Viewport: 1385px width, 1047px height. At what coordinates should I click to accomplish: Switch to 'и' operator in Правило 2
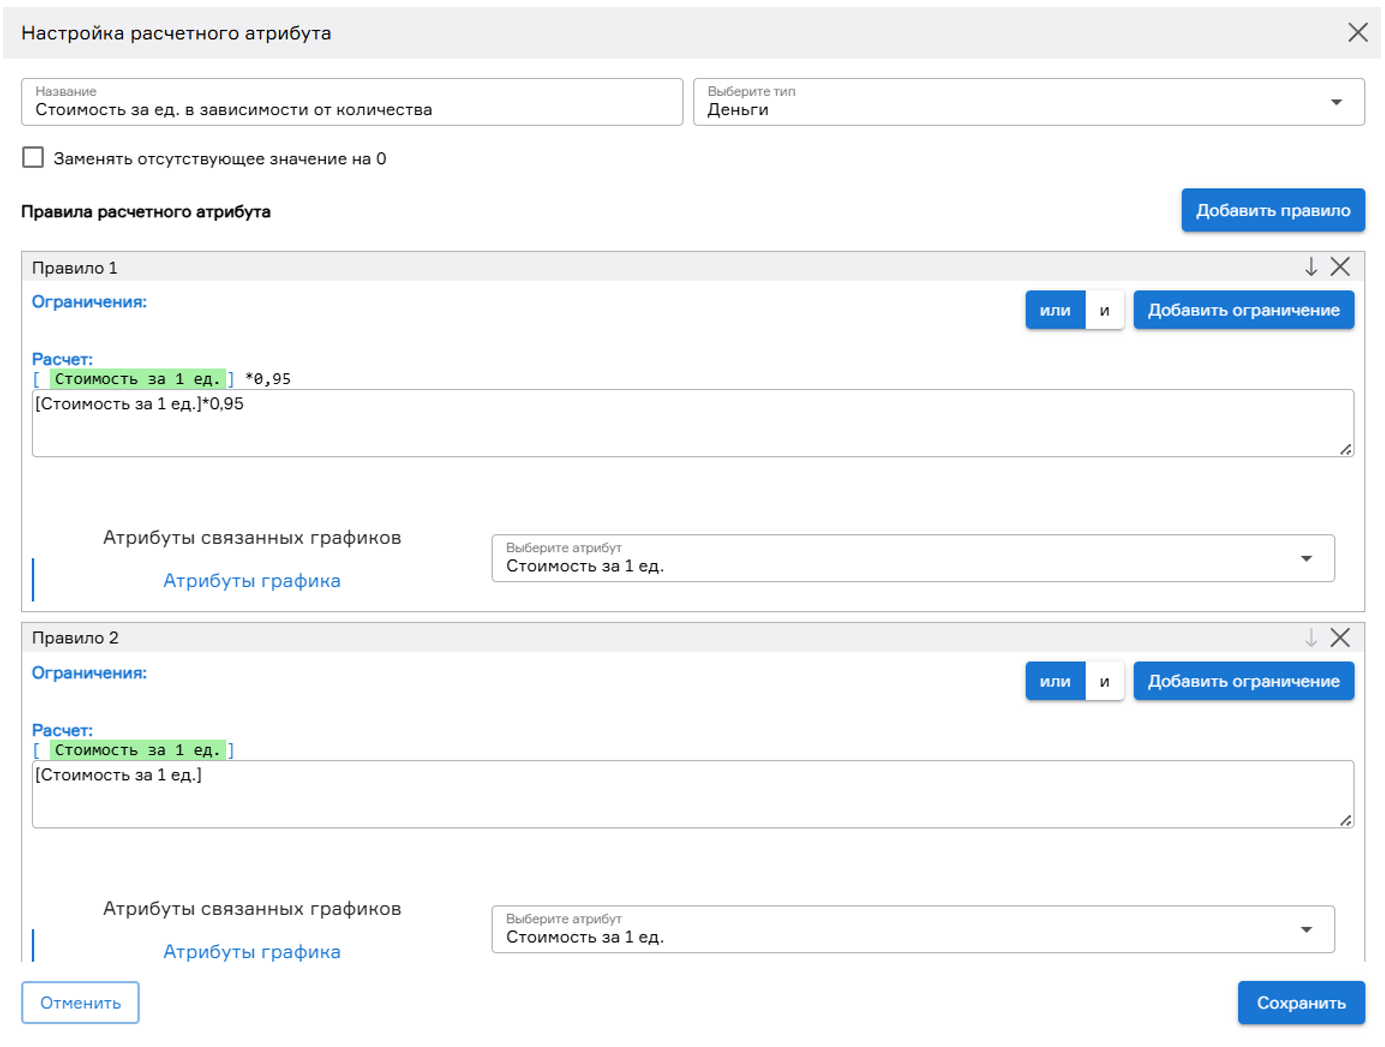coord(1104,681)
